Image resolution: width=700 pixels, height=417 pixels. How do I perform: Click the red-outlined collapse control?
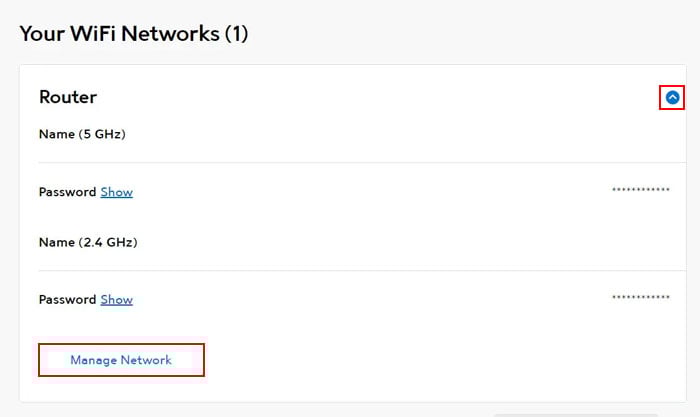click(x=672, y=97)
